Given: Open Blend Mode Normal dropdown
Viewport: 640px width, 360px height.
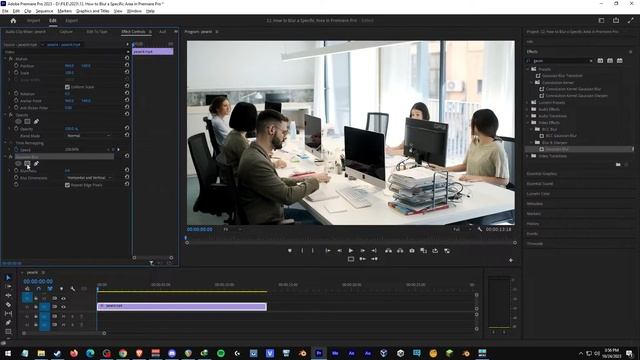Looking at the screenshot, I should (88, 136).
